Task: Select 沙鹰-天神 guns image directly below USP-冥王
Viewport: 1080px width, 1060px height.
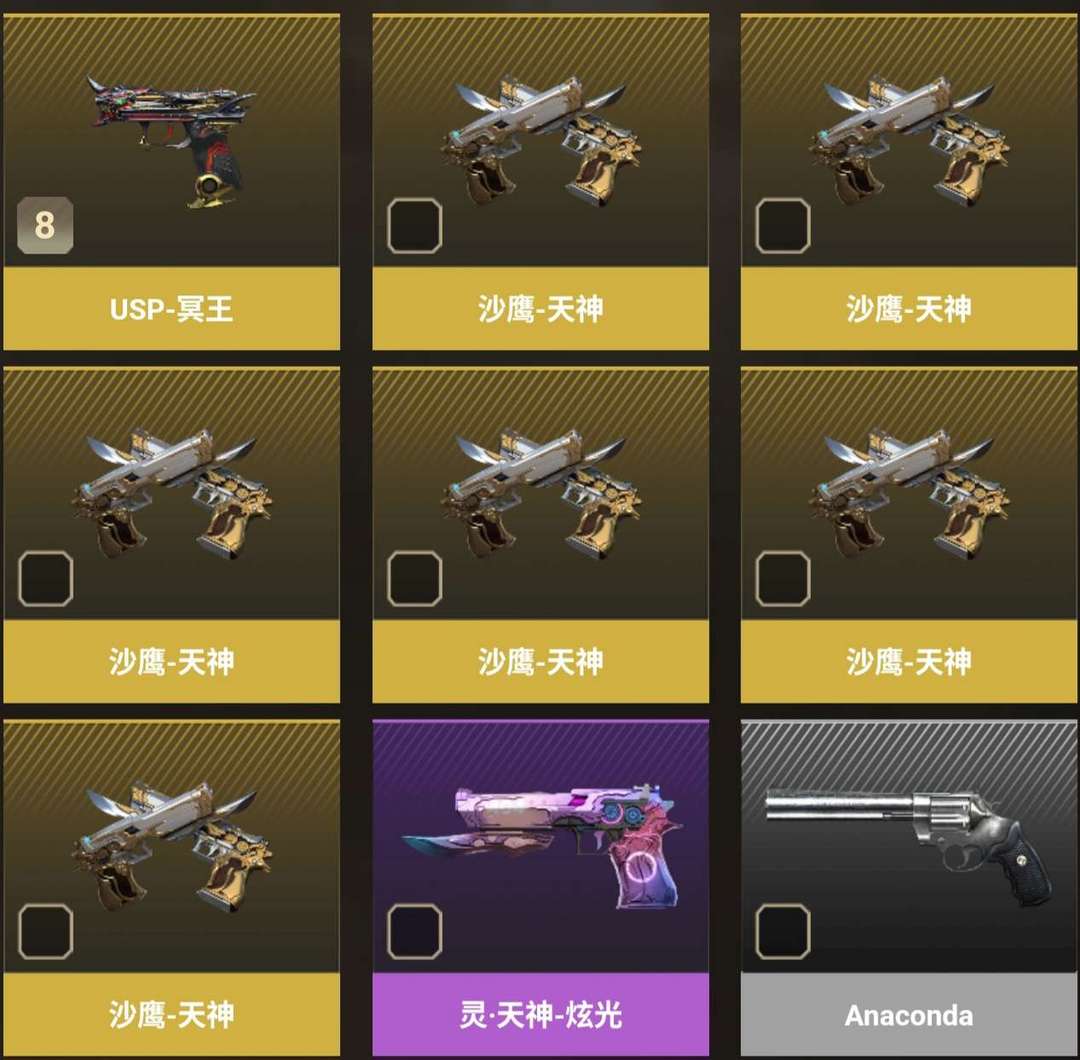Action: (x=172, y=494)
